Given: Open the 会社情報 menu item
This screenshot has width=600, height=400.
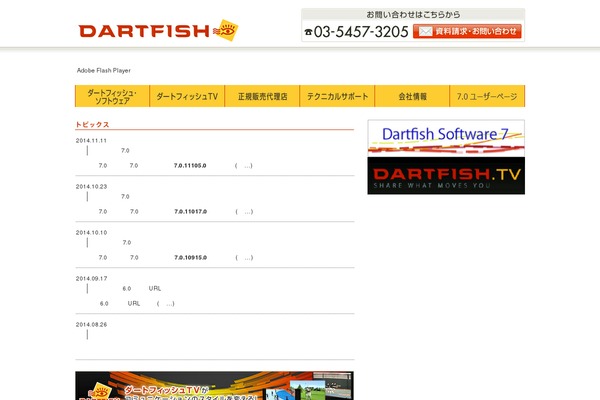Looking at the screenshot, I should (412, 96).
